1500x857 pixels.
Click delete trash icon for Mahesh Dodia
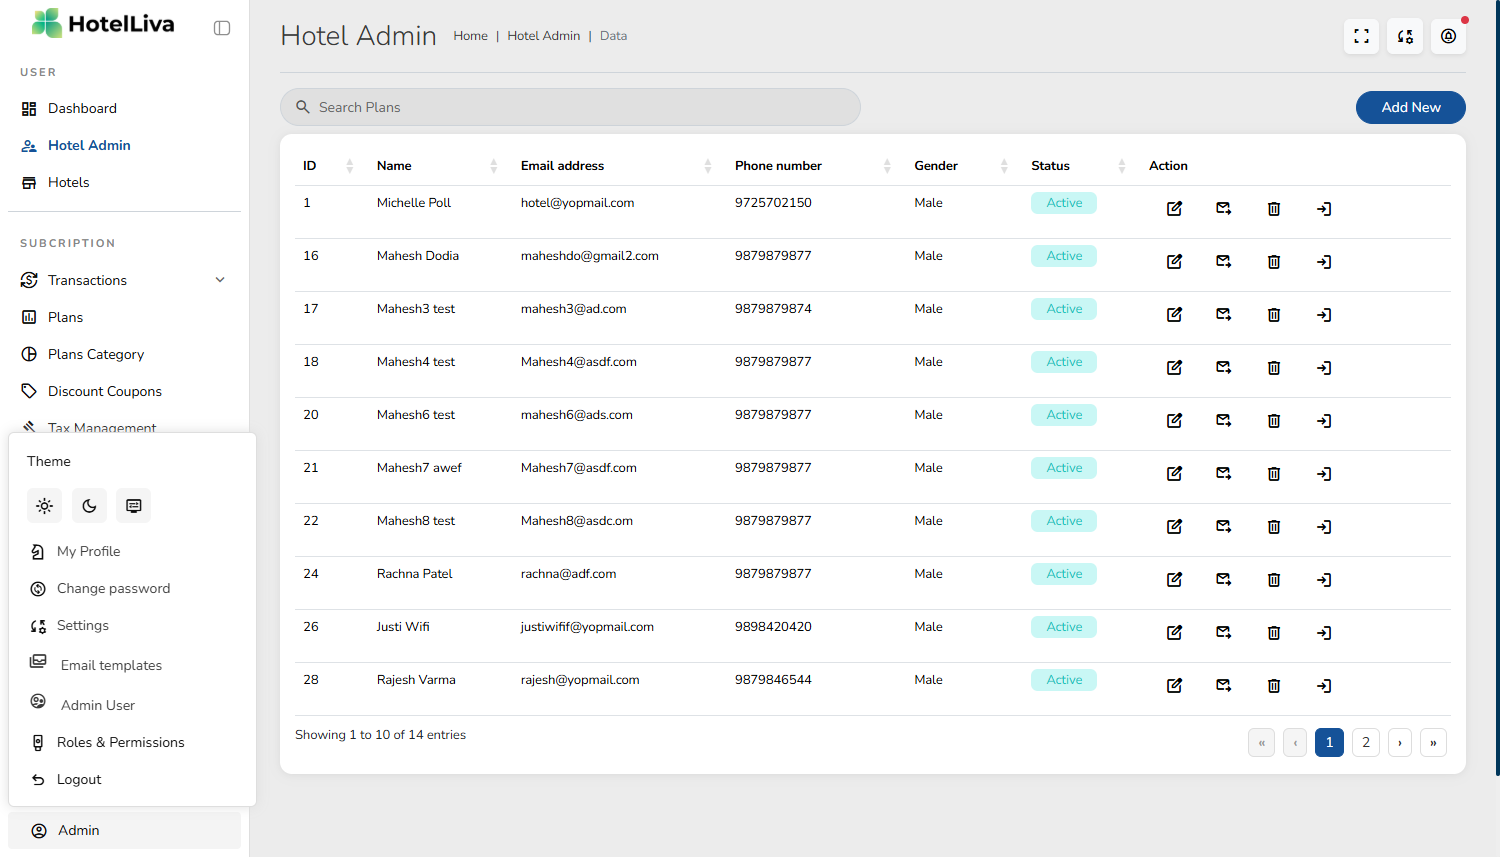1273,262
